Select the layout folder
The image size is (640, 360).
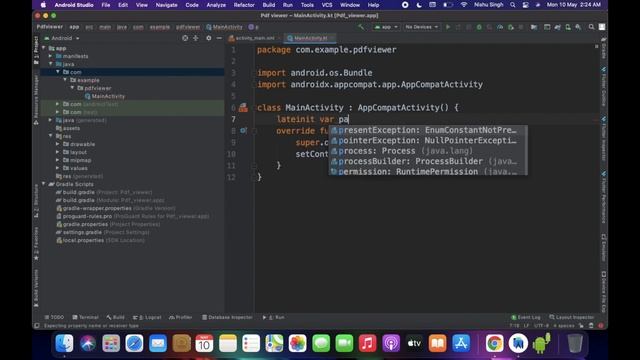click(75, 152)
